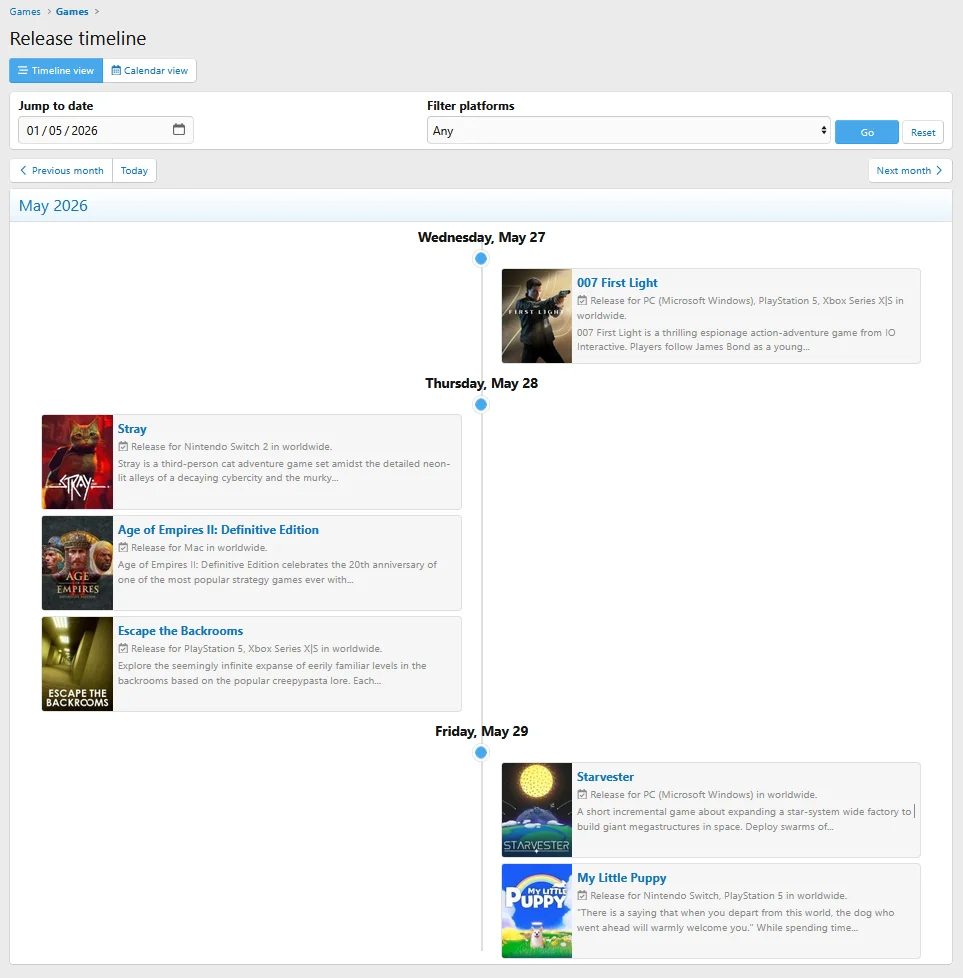Switch to Calendar view tab

pyautogui.click(x=150, y=70)
